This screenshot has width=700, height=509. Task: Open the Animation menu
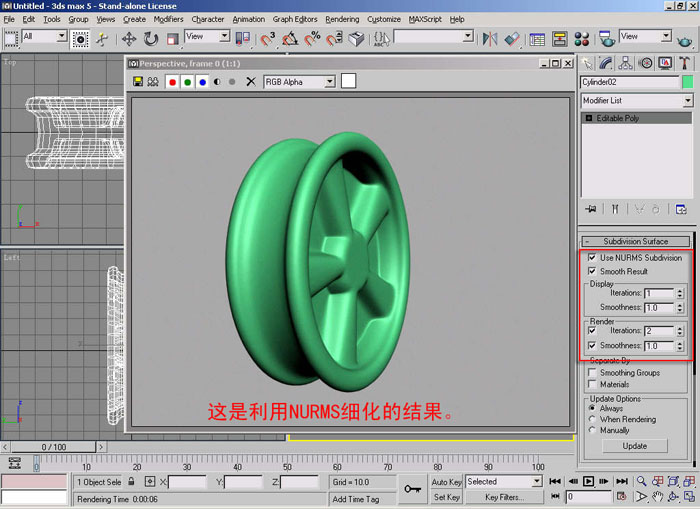click(249, 19)
